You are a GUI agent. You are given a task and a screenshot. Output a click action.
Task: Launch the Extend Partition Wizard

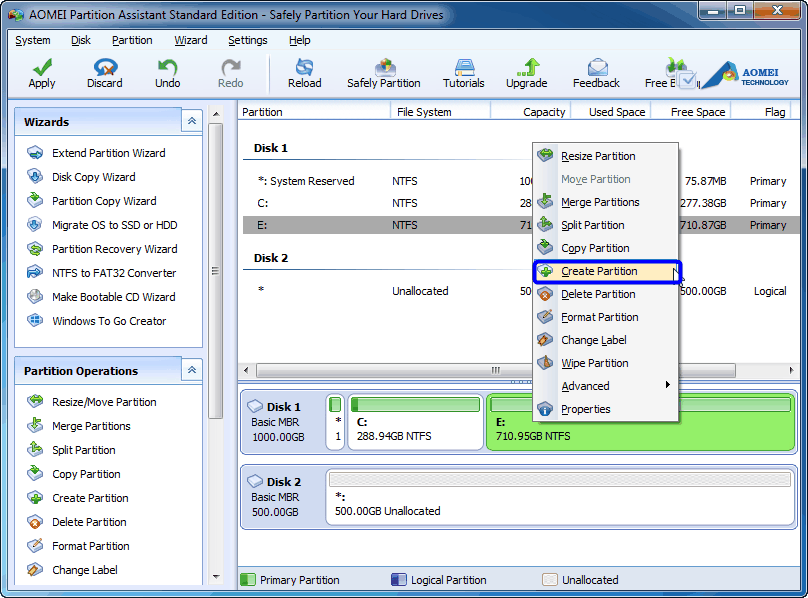click(x=96, y=153)
